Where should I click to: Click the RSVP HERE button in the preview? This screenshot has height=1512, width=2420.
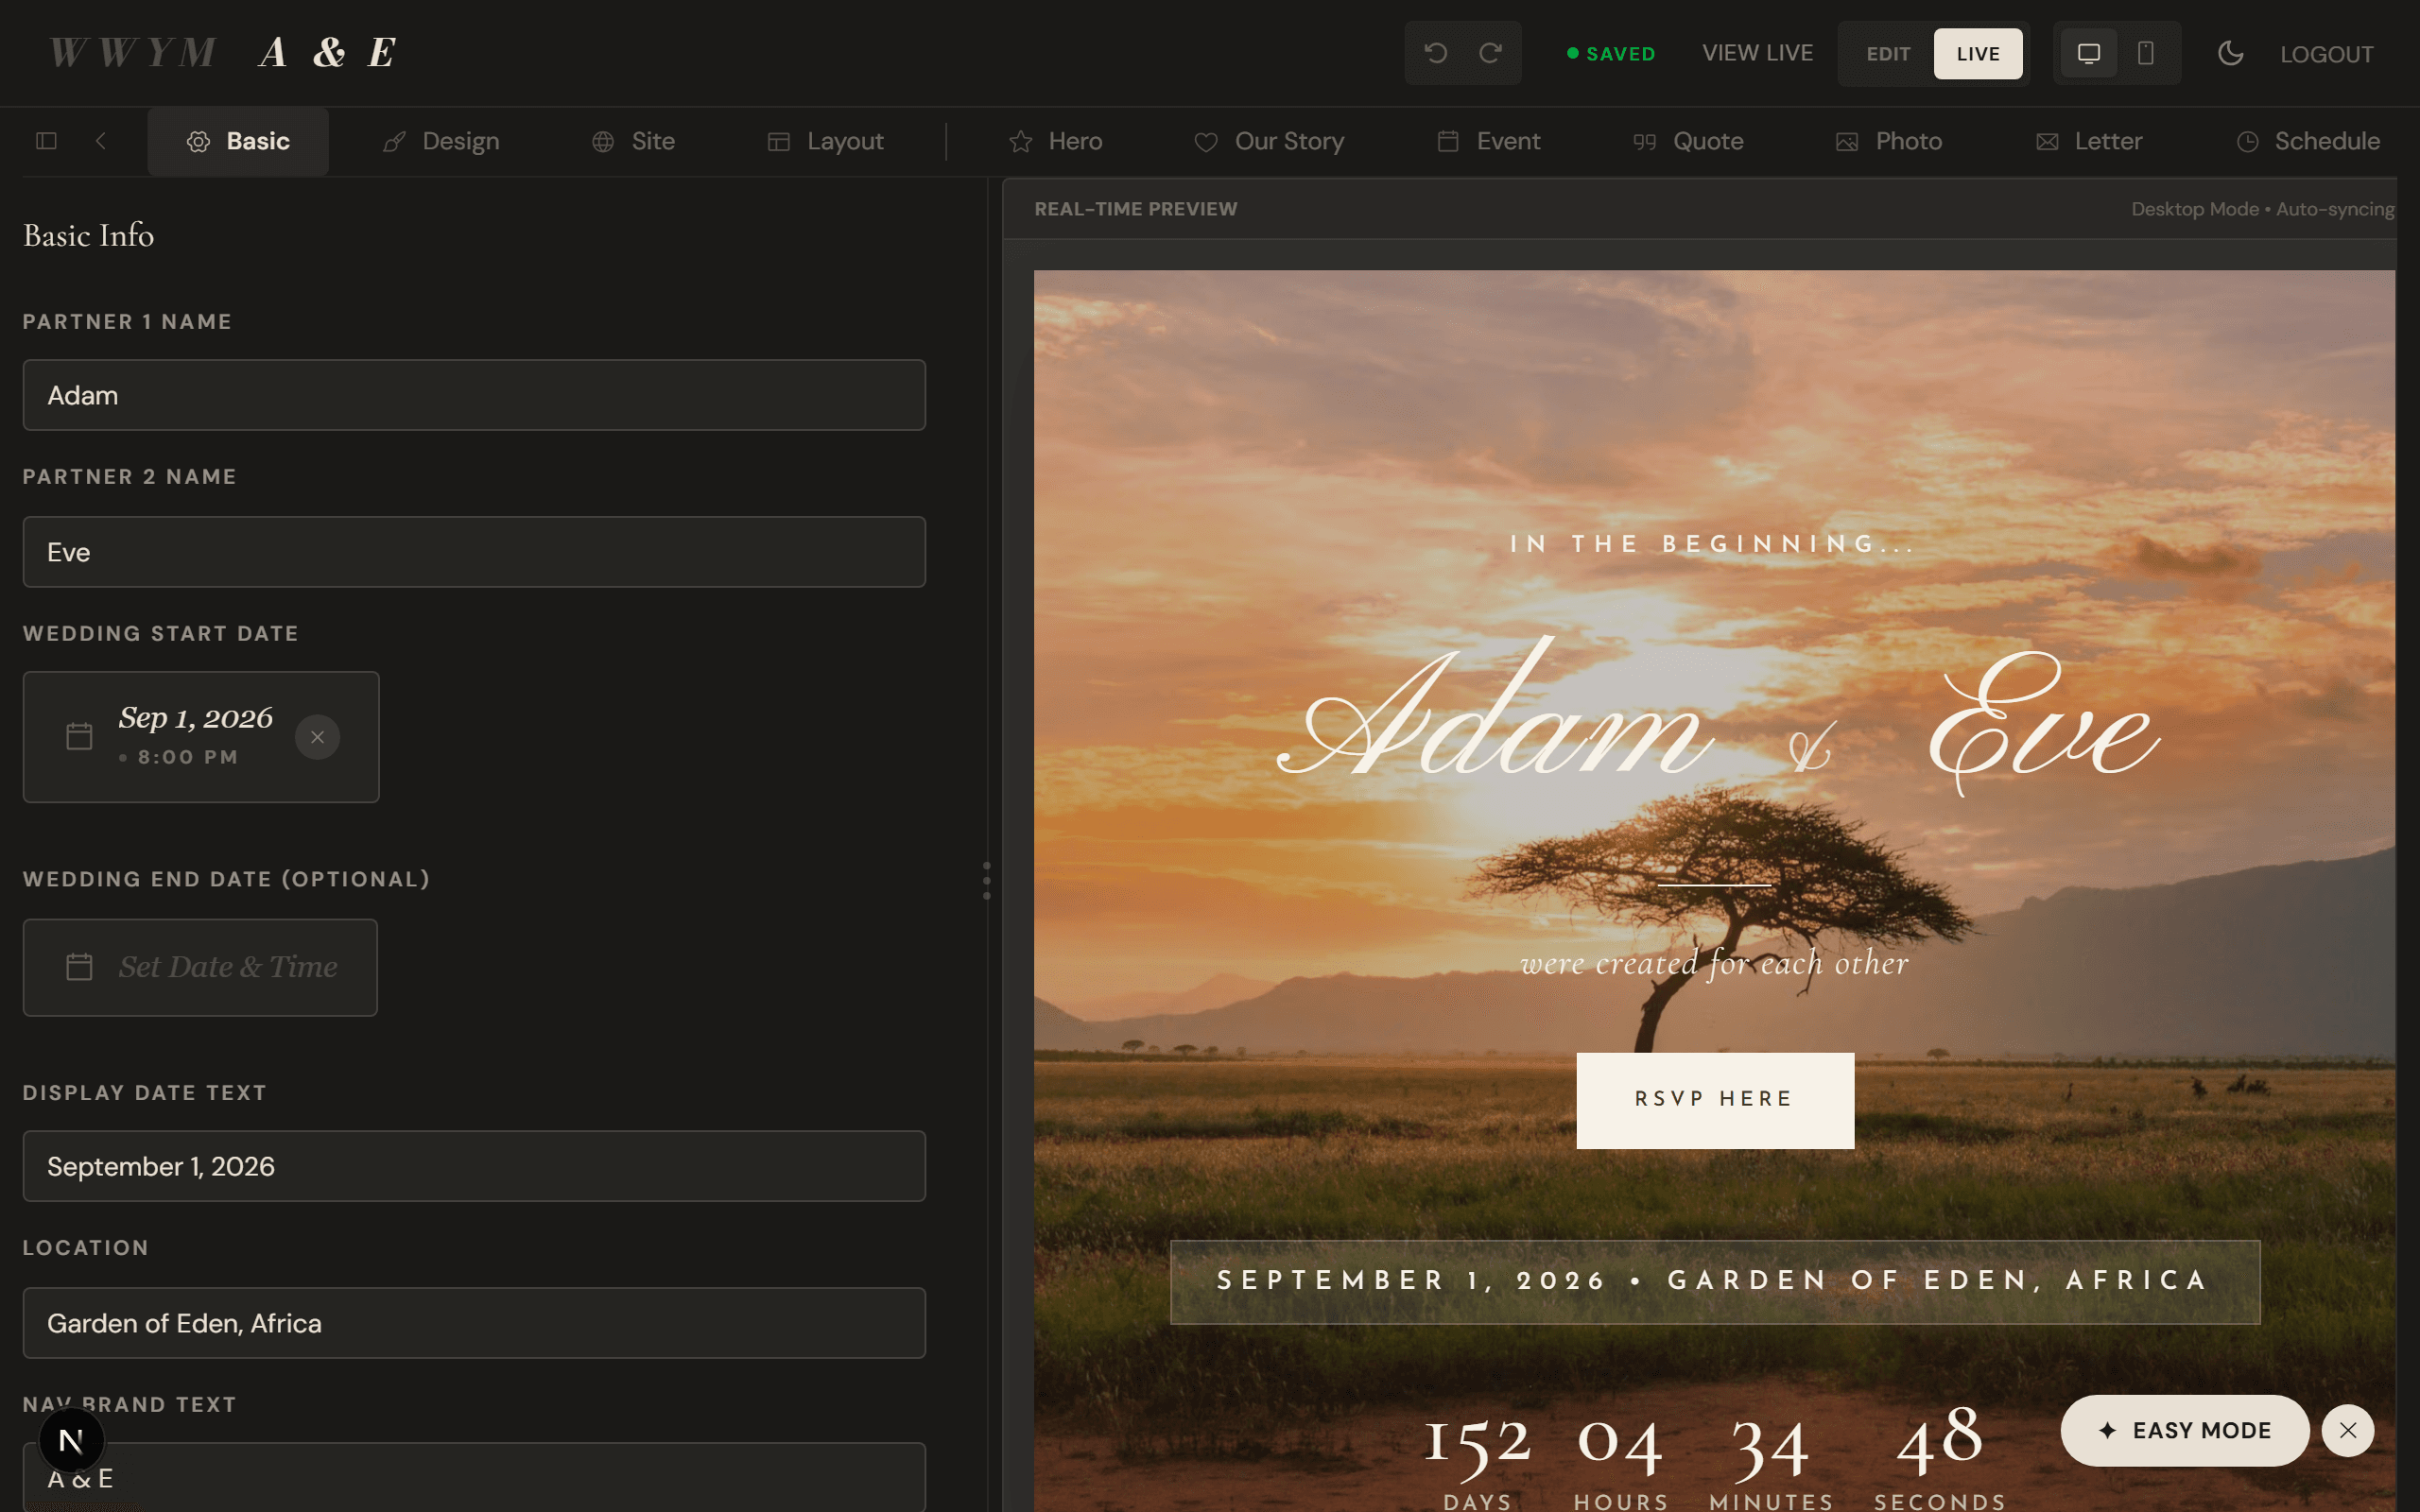[x=1714, y=1099]
